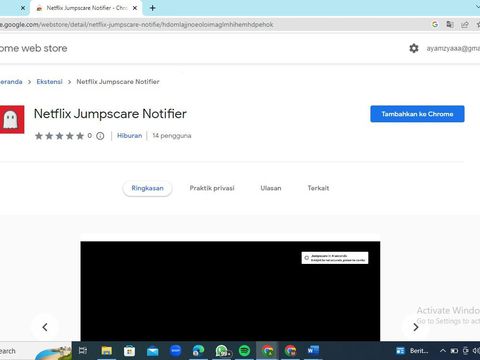Click the Netflix Jumpscare Notifier tab title
This screenshot has height=360, width=480.
(87, 8)
